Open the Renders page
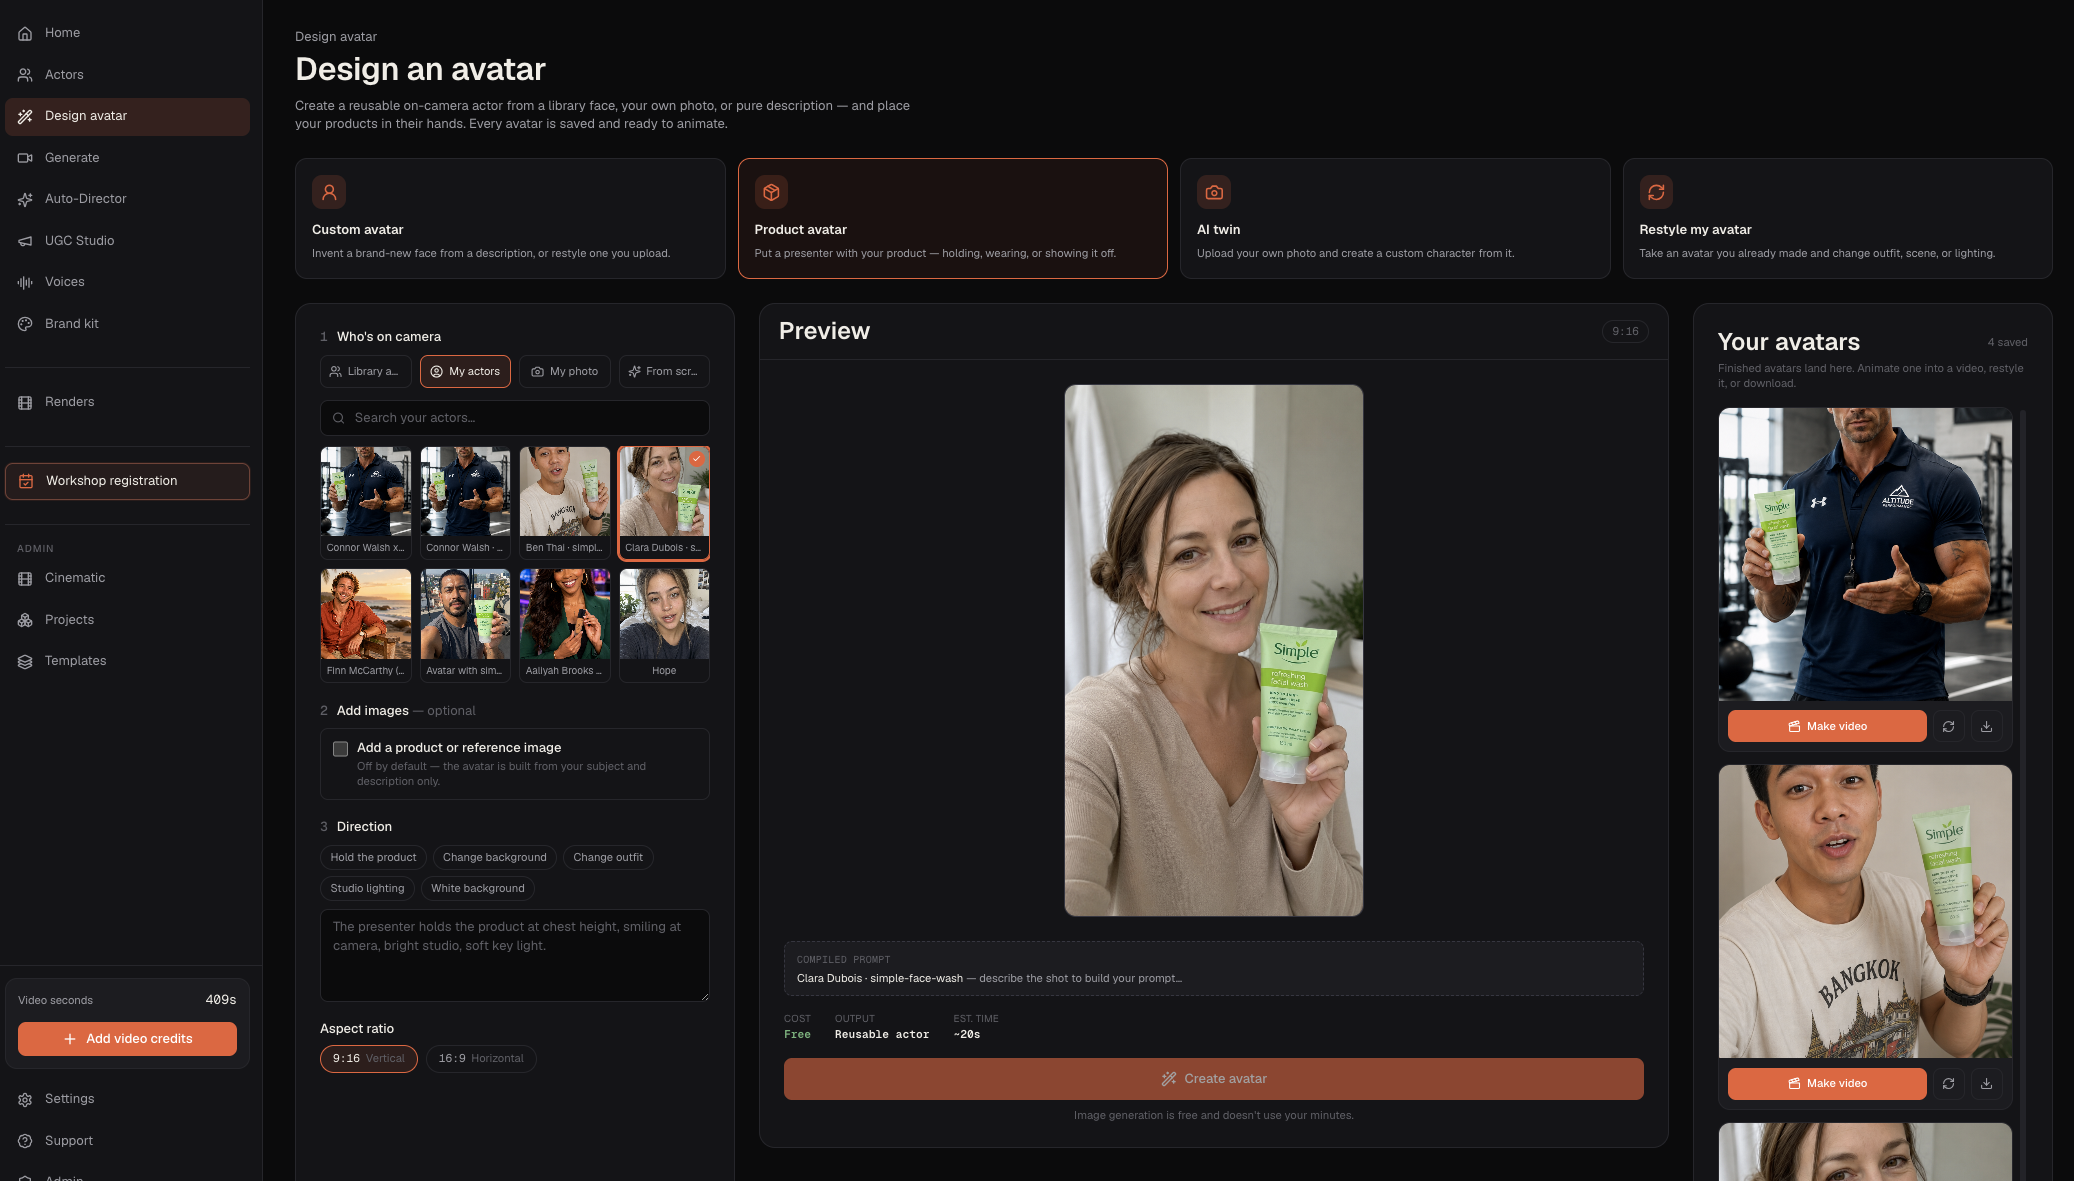Screen dimensions: 2074x1181 click(128, 402)
